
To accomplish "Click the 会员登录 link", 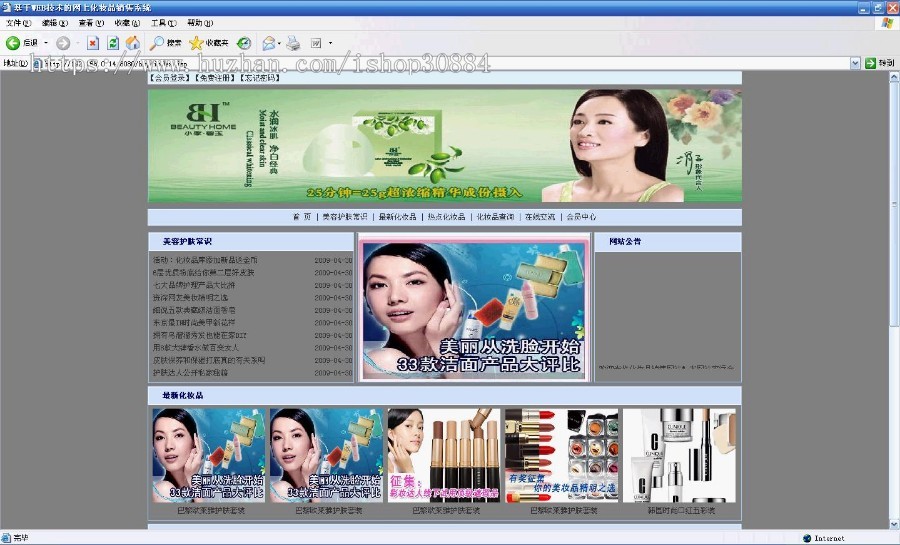I will pos(170,78).
